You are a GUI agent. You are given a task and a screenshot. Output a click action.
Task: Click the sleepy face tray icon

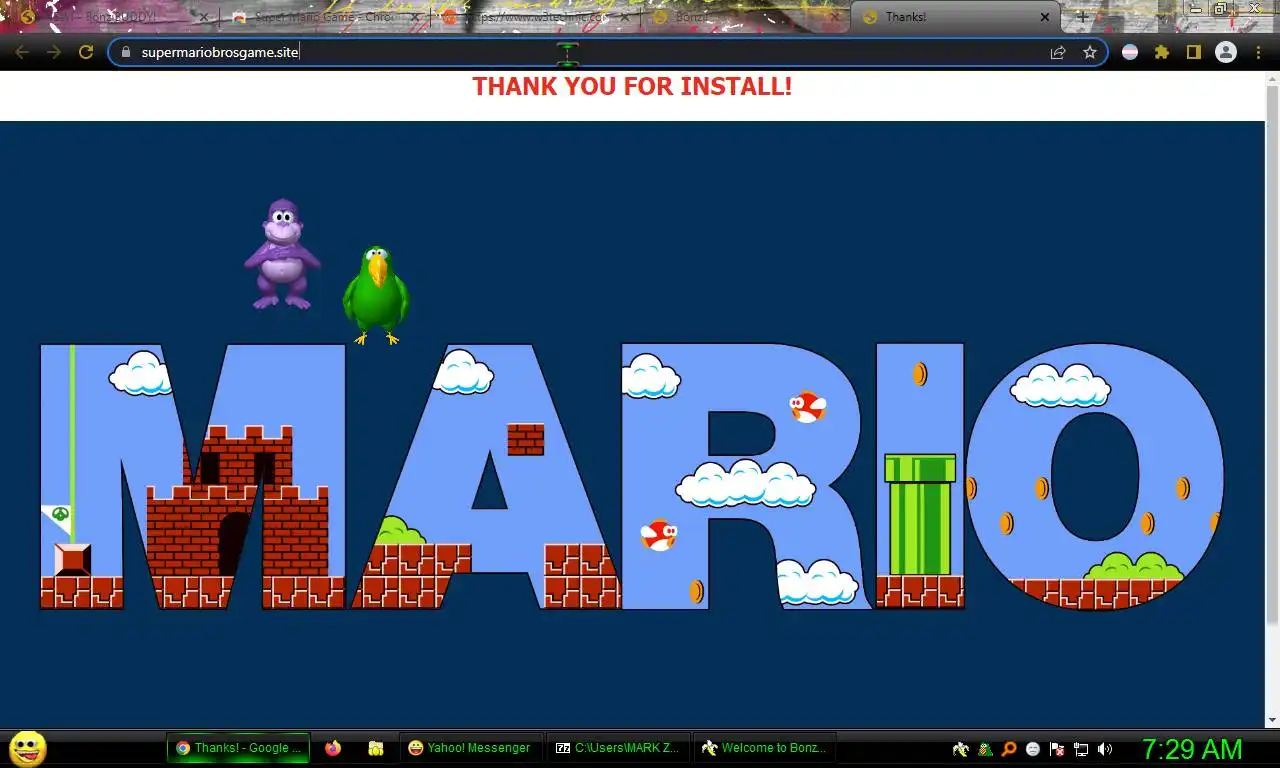[1033, 749]
